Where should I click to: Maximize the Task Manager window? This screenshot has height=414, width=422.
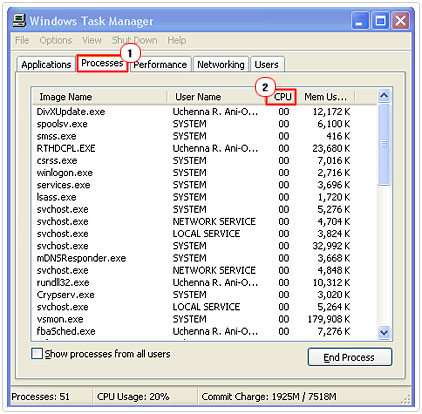(380, 21)
